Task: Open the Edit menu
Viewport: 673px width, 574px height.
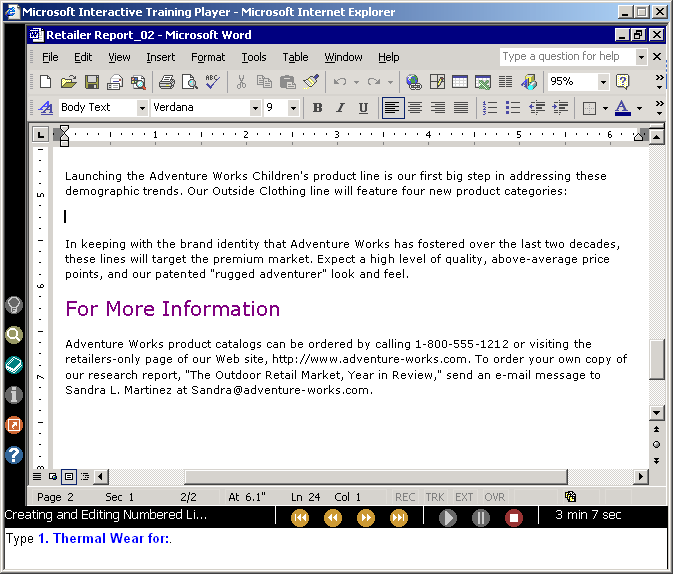Action: [x=83, y=57]
